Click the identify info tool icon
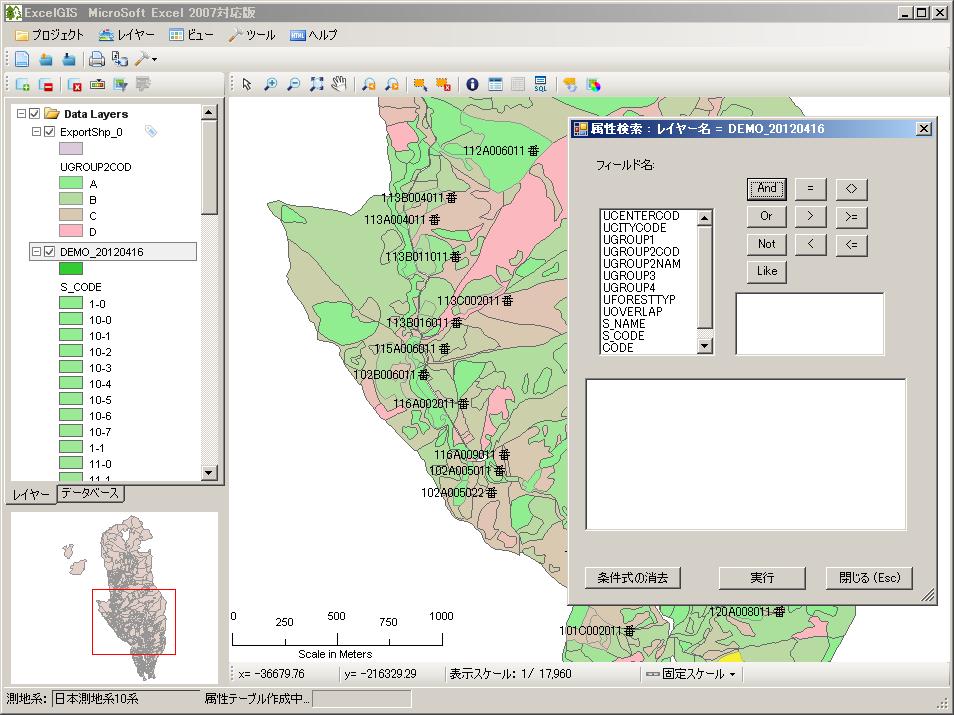 click(472, 85)
